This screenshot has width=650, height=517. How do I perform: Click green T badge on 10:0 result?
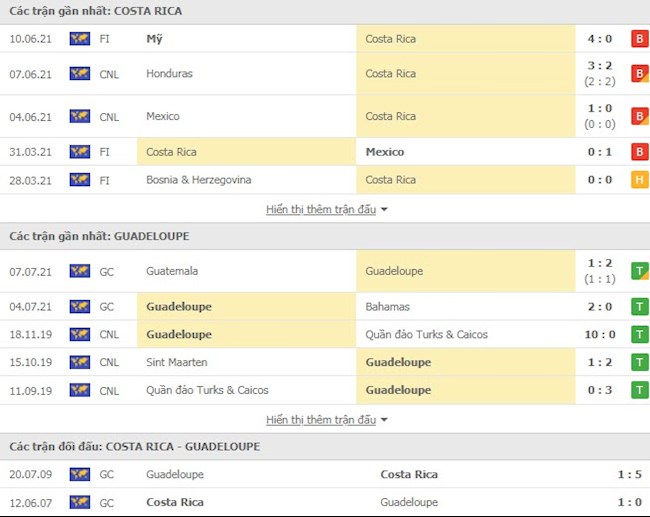[637, 334]
